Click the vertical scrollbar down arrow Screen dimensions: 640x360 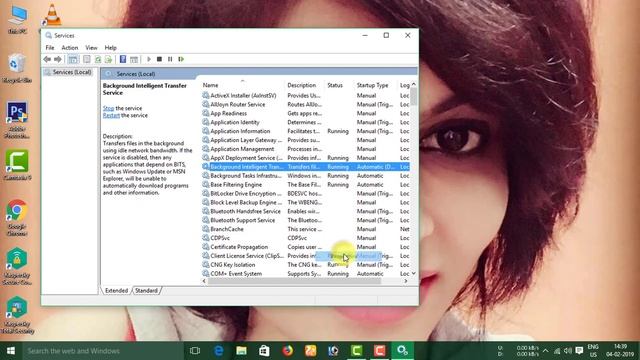click(x=414, y=273)
